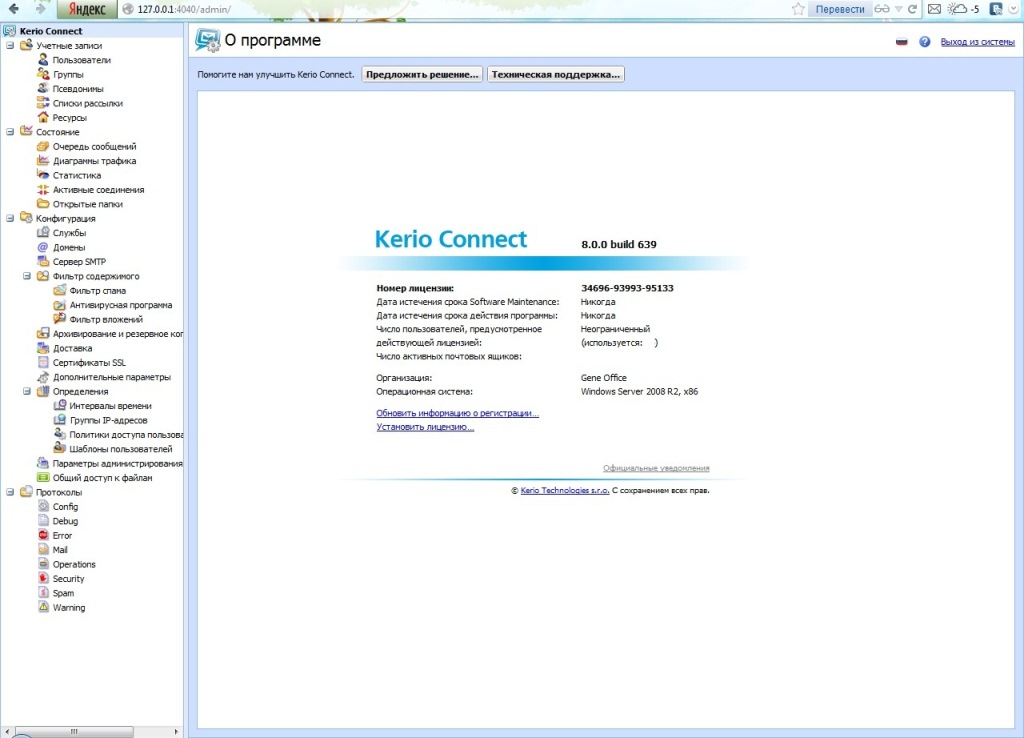Click the Resources (Ресурсы) house icon

tap(43, 117)
